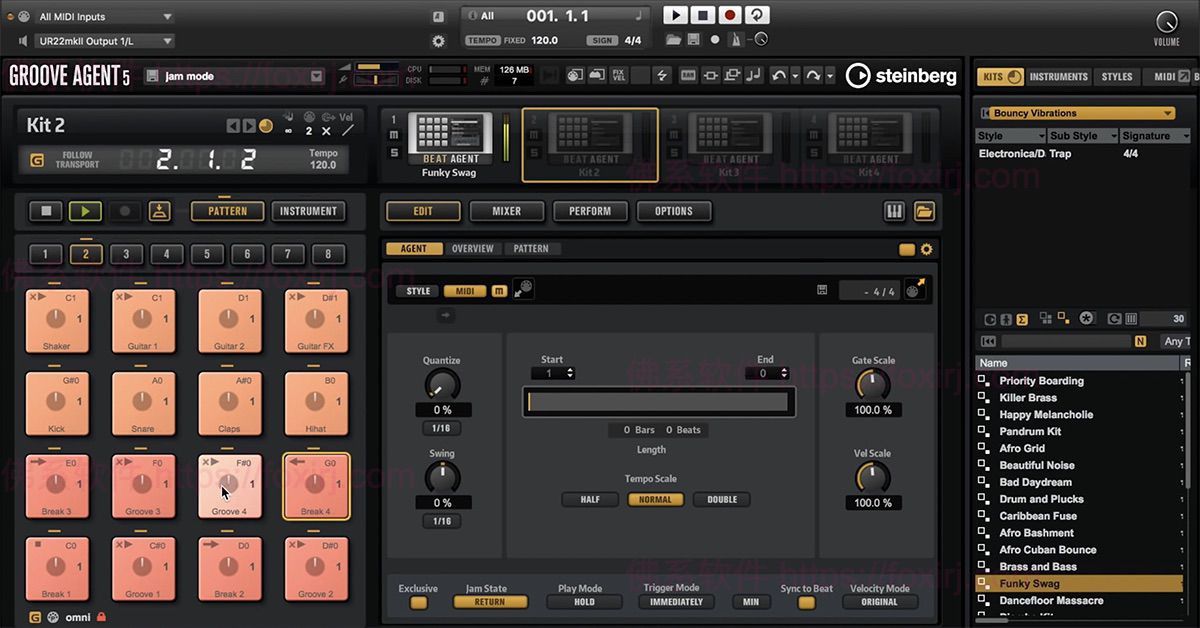Toggle the Exclusive switch at the bottom
Image resolution: width=1200 pixels, height=628 pixels.
[x=418, y=602]
